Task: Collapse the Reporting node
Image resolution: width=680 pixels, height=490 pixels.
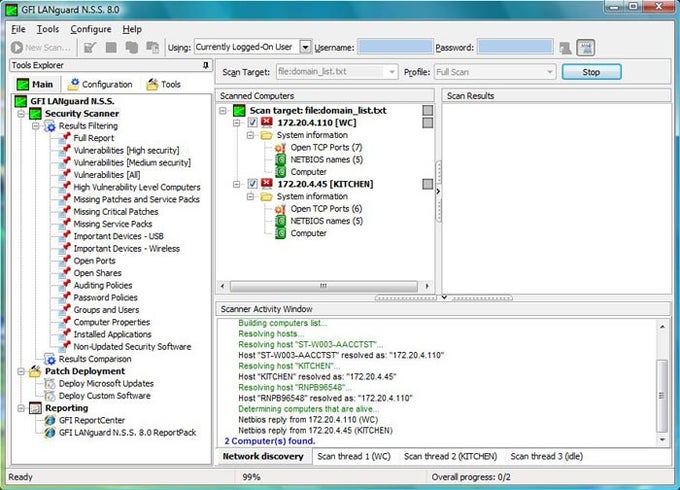Action: [x=21, y=408]
